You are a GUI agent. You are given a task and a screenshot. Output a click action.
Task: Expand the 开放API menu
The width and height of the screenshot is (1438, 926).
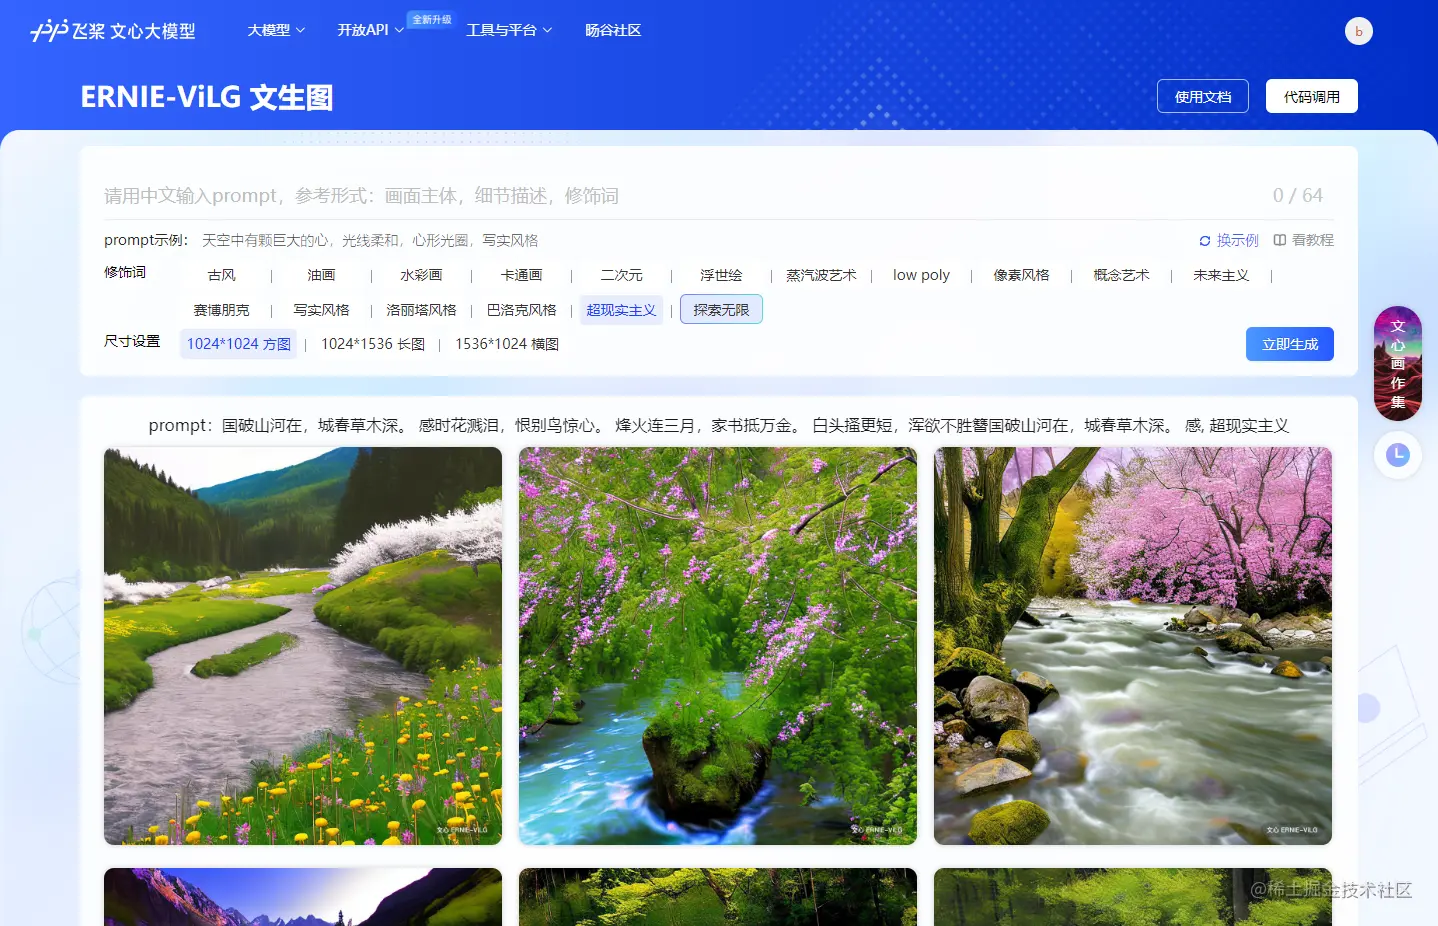pyautogui.click(x=370, y=30)
